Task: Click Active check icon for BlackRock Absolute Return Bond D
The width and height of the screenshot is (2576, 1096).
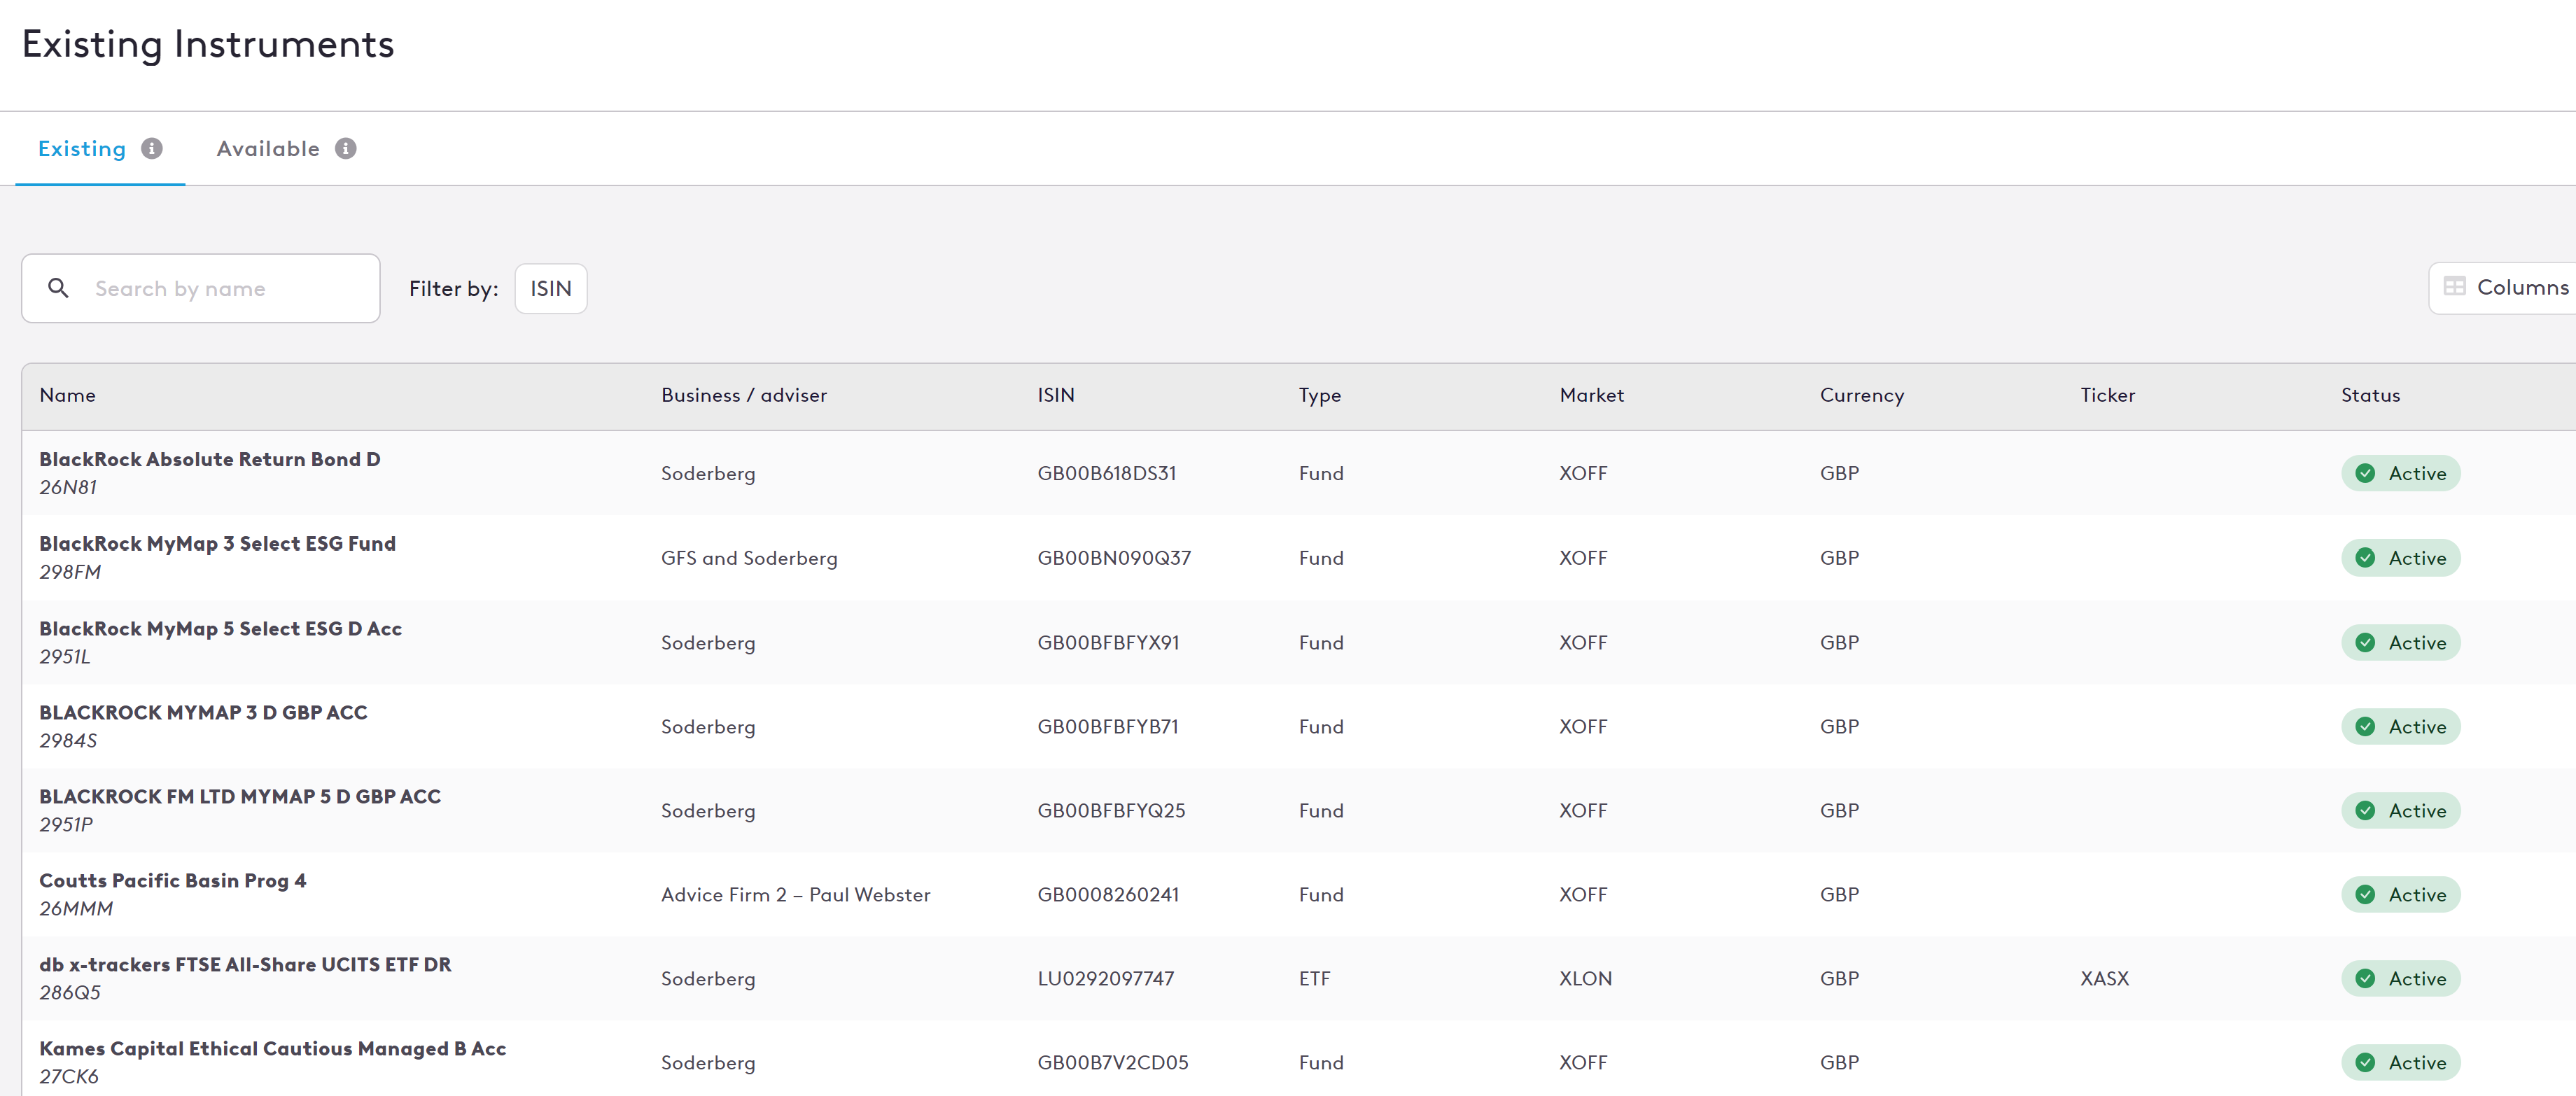Action: pyautogui.click(x=2365, y=474)
